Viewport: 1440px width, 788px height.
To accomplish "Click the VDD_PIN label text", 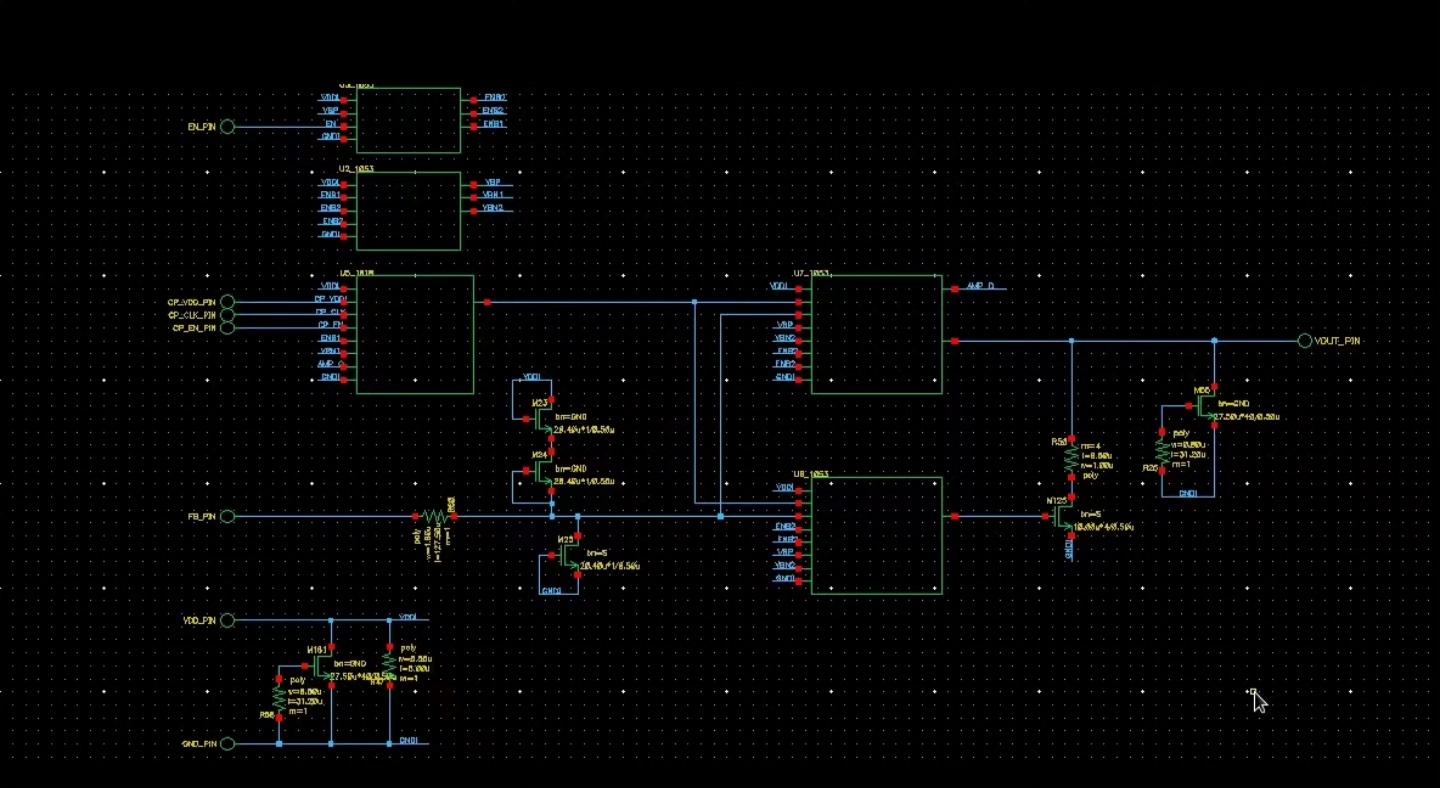I will [x=199, y=621].
